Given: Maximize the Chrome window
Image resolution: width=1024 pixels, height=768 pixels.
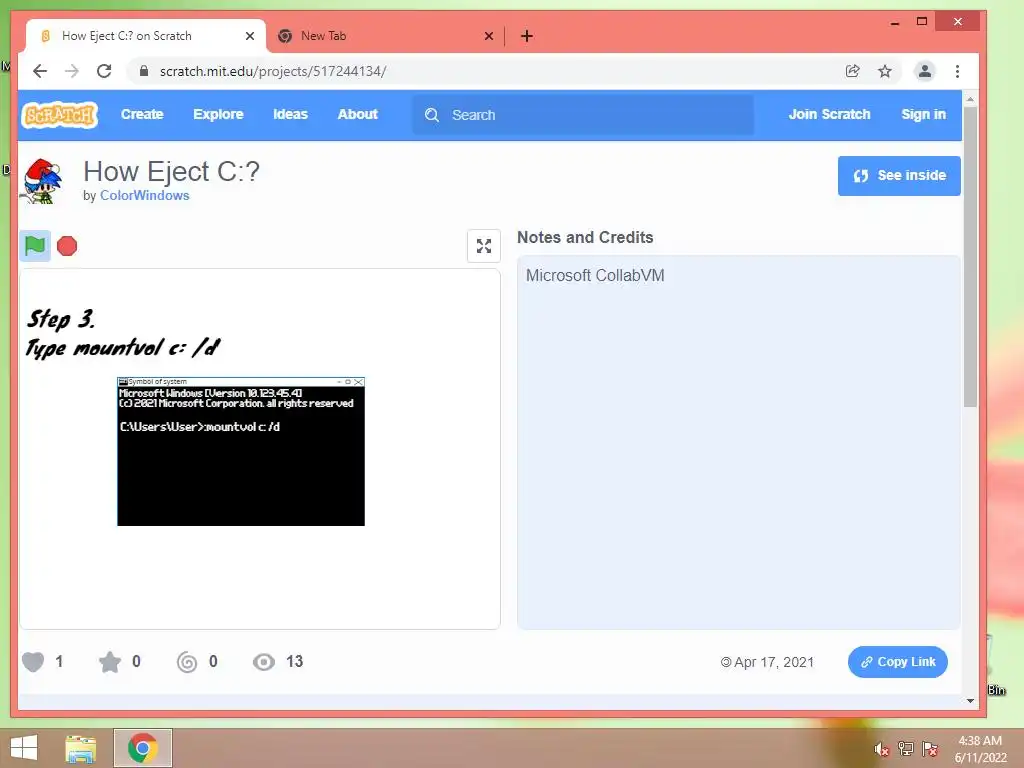Looking at the screenshot, I should pos(921,22).
